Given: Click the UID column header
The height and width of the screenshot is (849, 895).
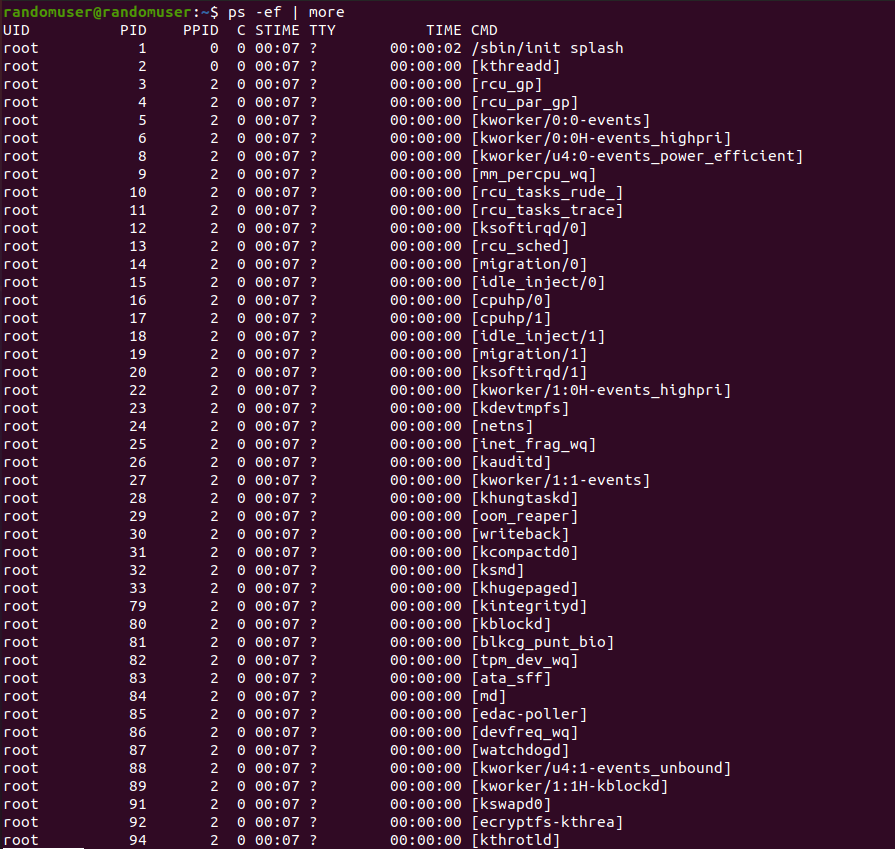Looking at the screenshot, I should (17, 30).
